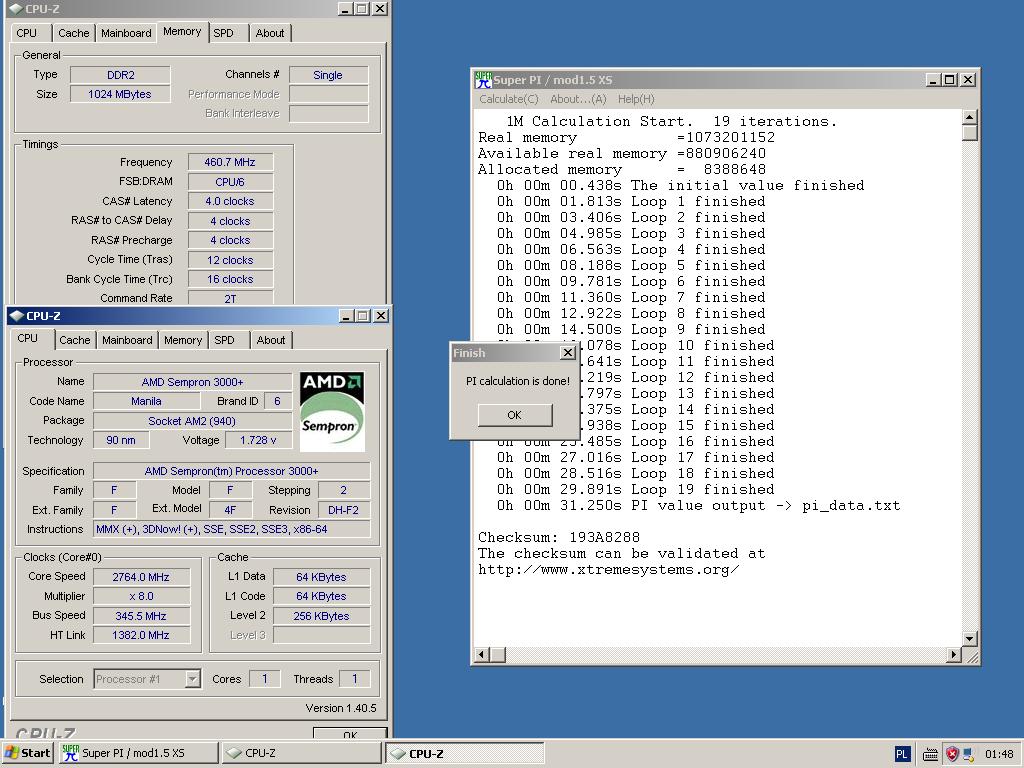Click PL language indicator in tray

tap(902, 754)
